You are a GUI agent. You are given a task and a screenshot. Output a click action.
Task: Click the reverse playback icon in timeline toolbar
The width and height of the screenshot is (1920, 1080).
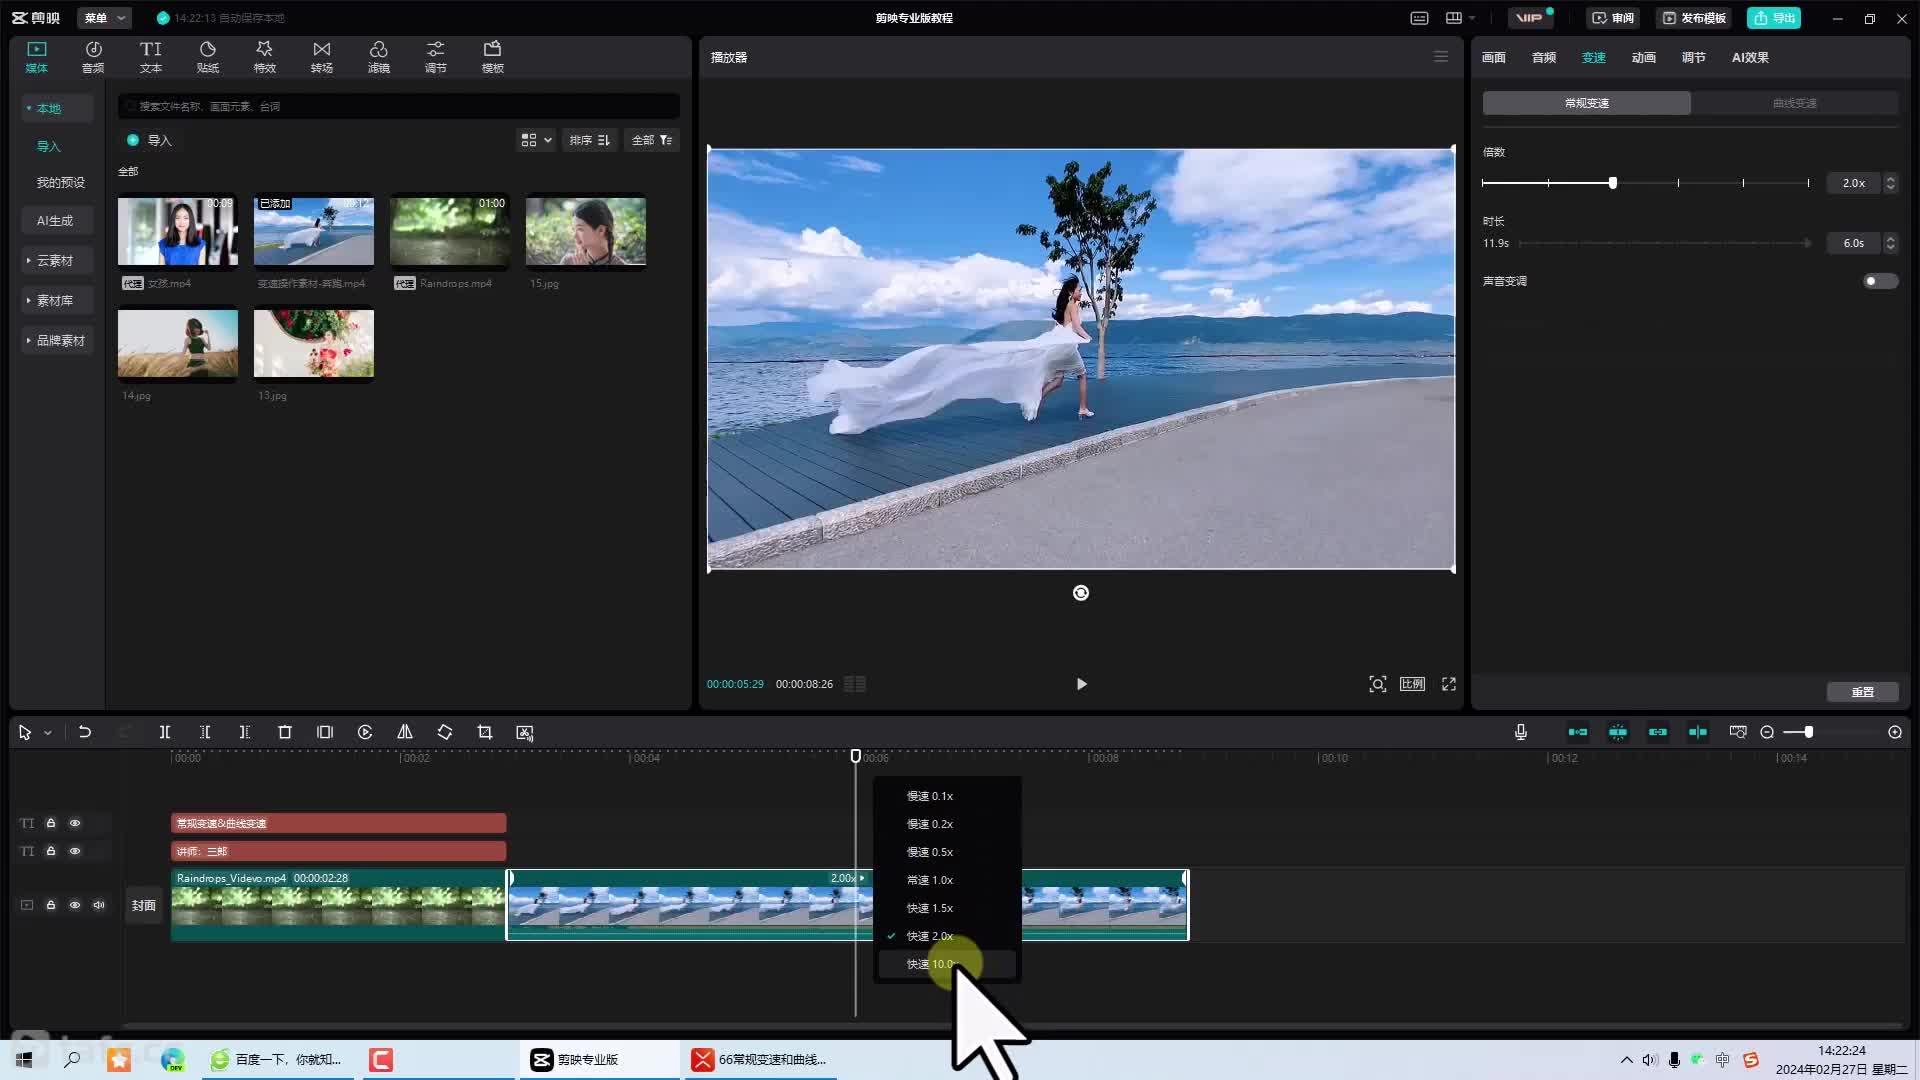point(365,732)
